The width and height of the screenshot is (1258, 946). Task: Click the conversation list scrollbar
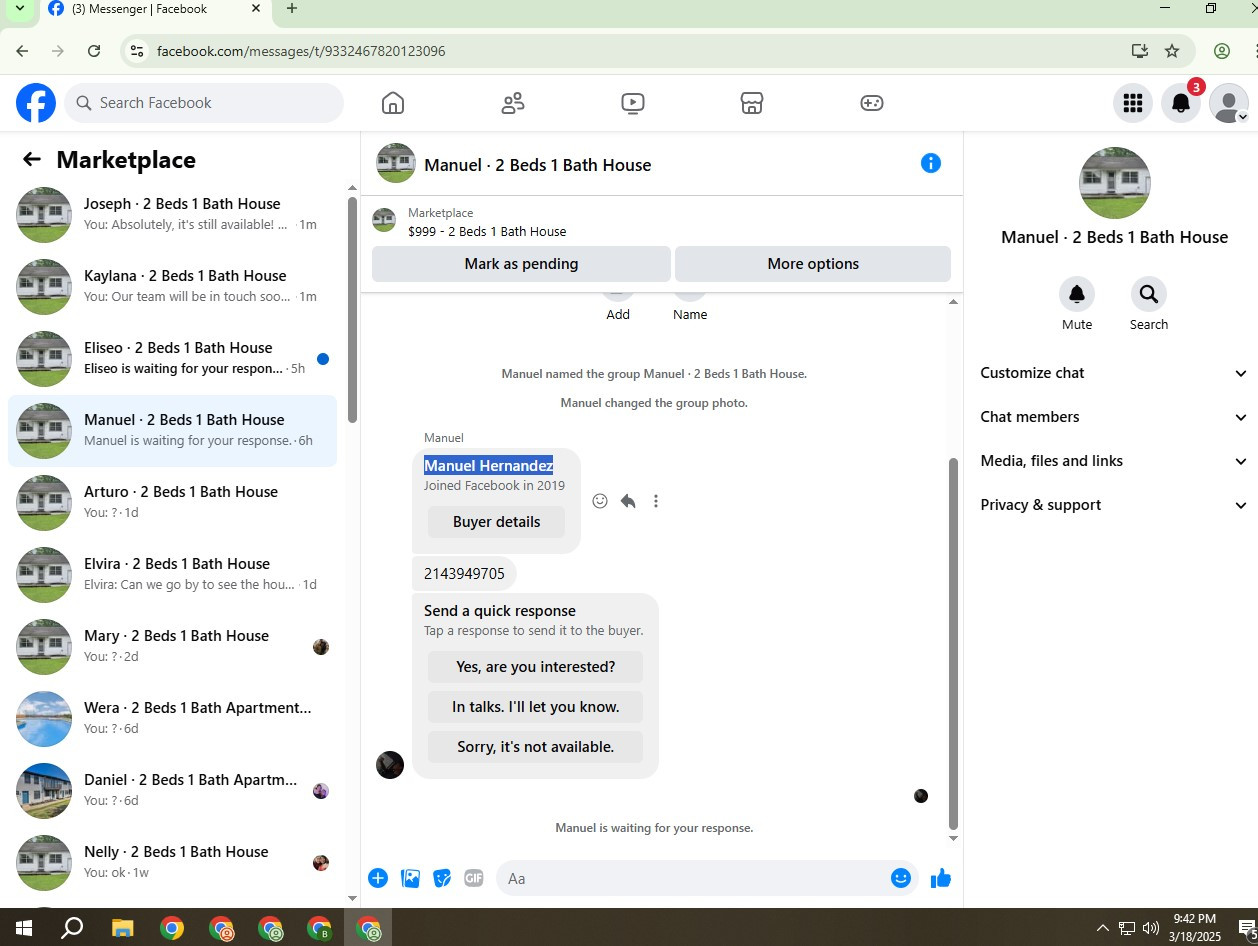pyautogui.click(x=352, y=310)
